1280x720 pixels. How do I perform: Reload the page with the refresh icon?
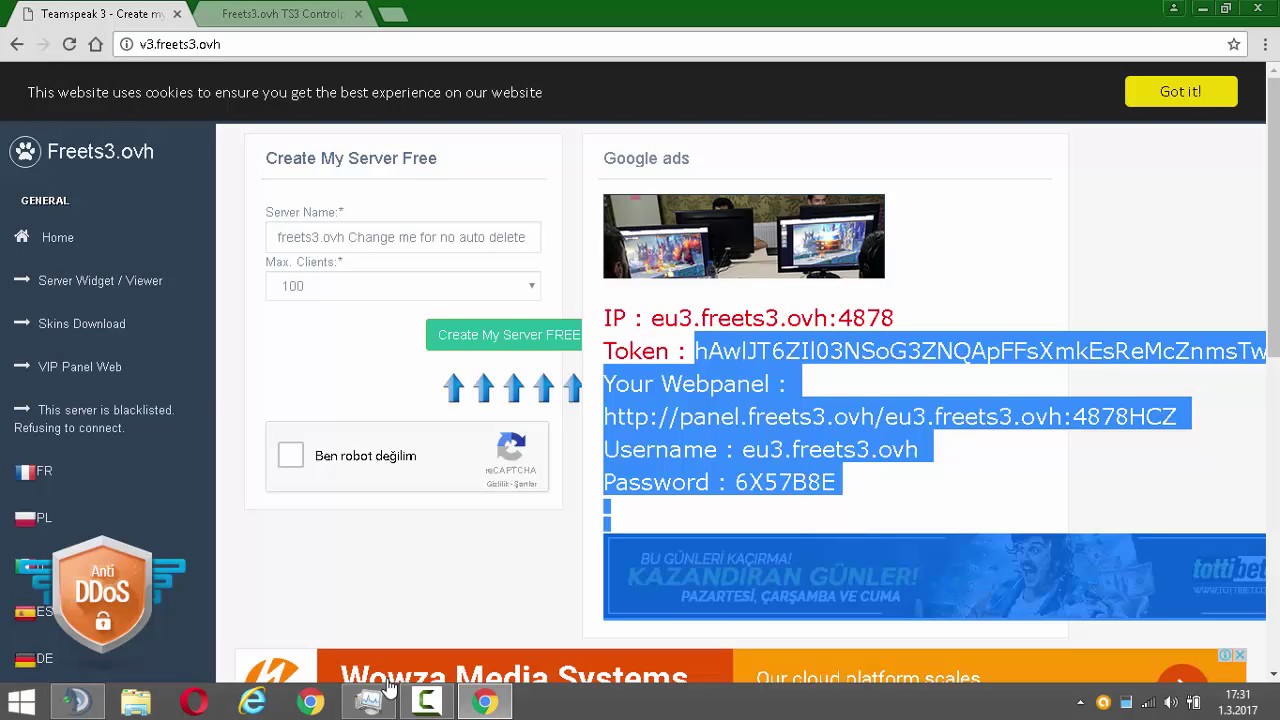coord(69,44)
